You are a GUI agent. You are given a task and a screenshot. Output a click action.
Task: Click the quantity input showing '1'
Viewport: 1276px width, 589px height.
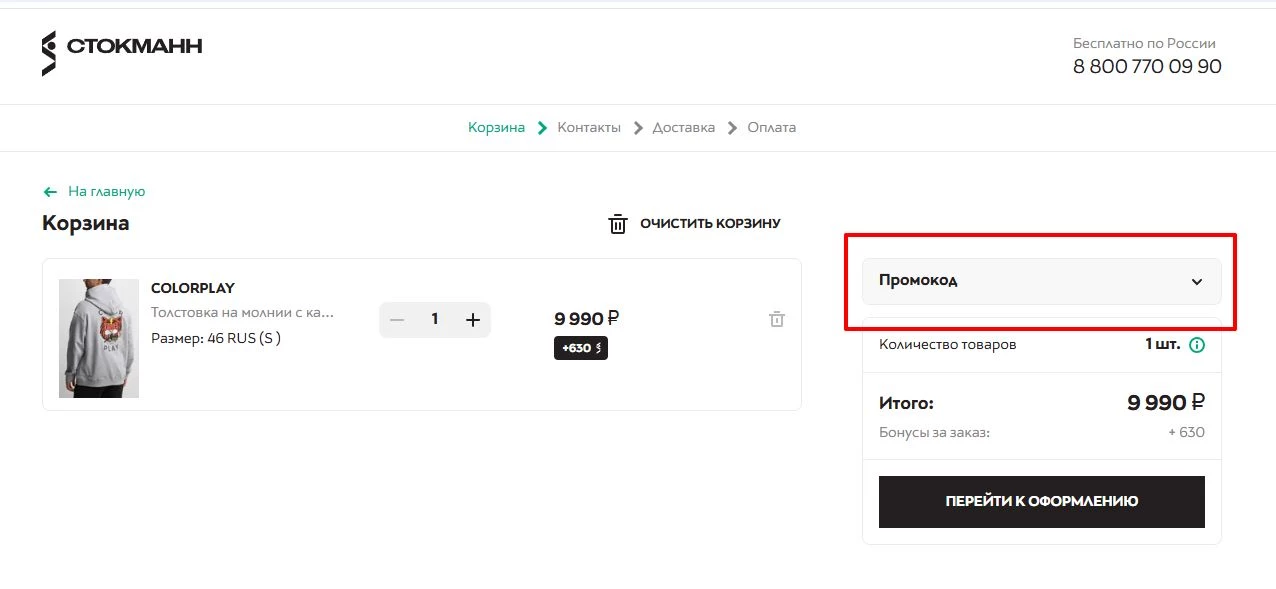435,319
